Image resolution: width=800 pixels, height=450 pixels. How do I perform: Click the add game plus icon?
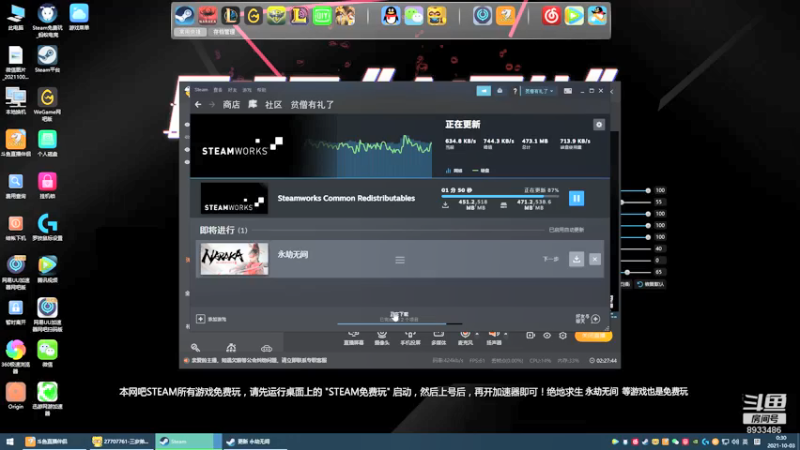tap(201, 319)
